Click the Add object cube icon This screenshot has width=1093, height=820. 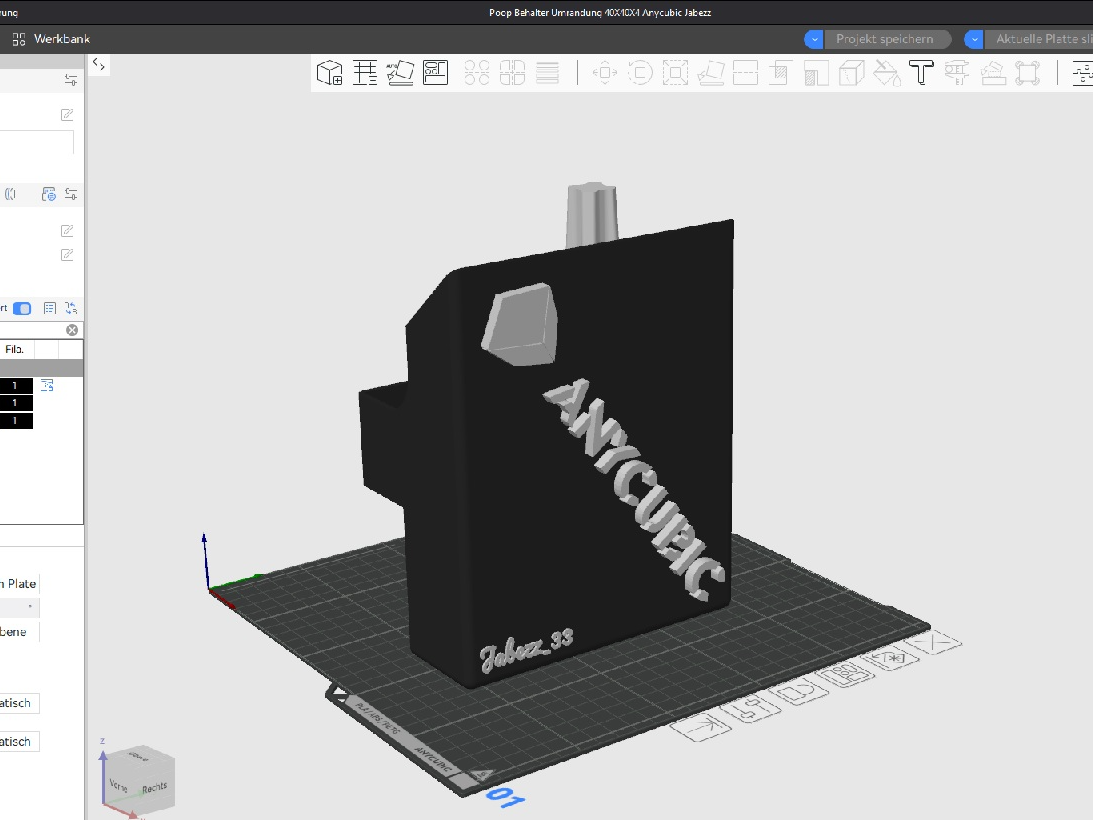330,73
